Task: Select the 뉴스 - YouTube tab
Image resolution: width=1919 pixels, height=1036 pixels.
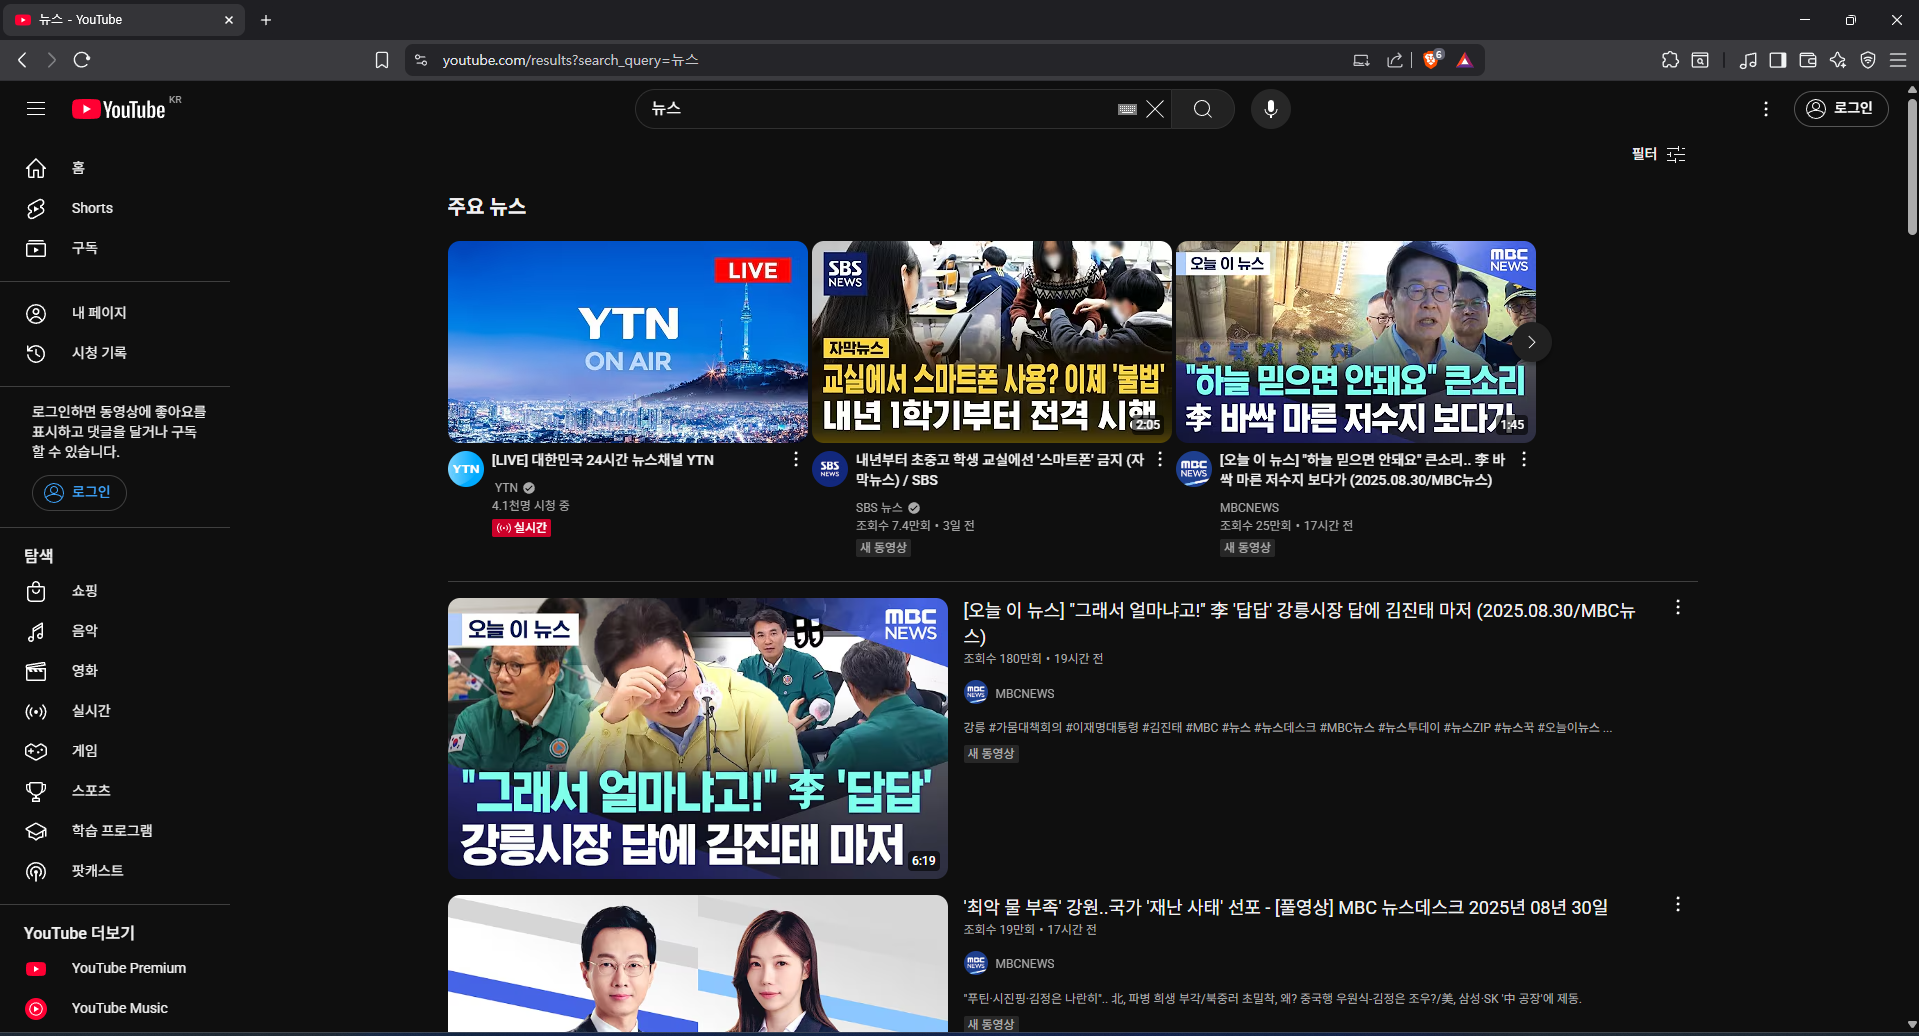Action: [x=124, y=20]
